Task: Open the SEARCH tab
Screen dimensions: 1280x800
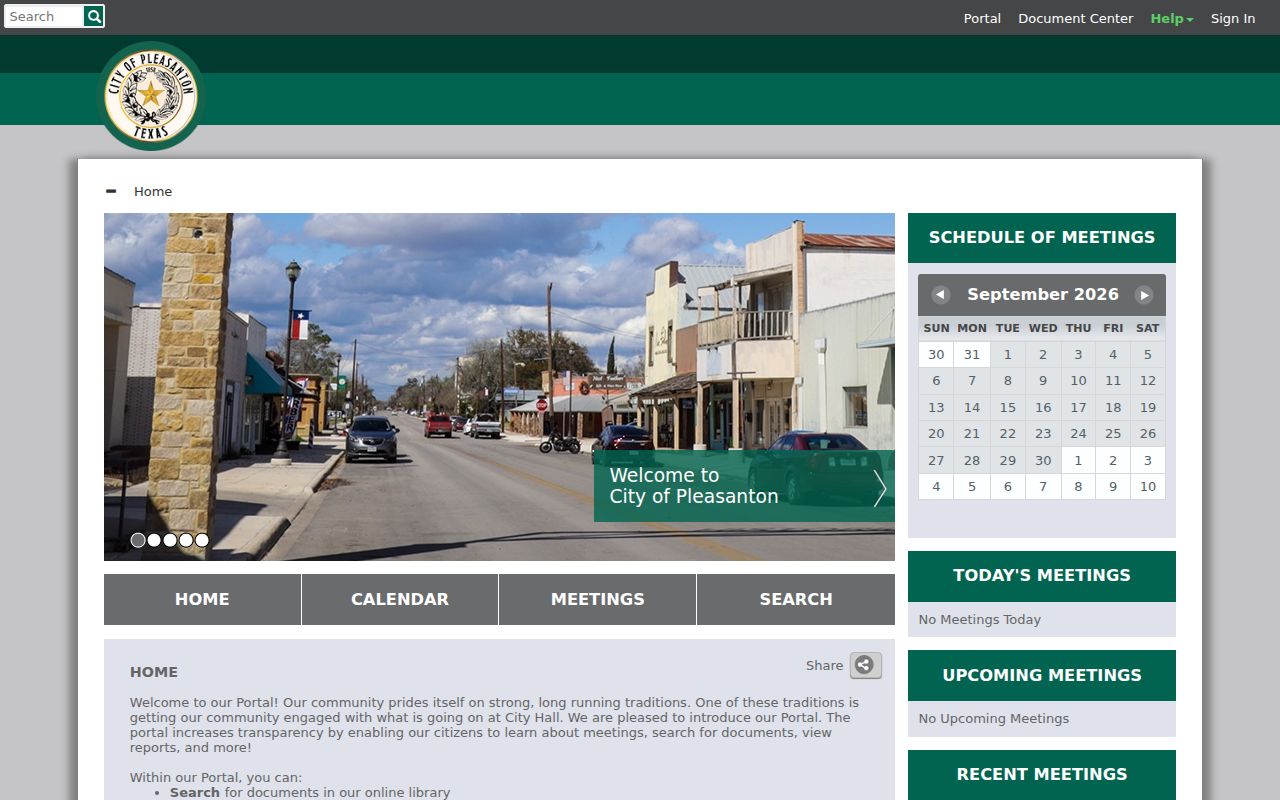Action: point(796,599)
